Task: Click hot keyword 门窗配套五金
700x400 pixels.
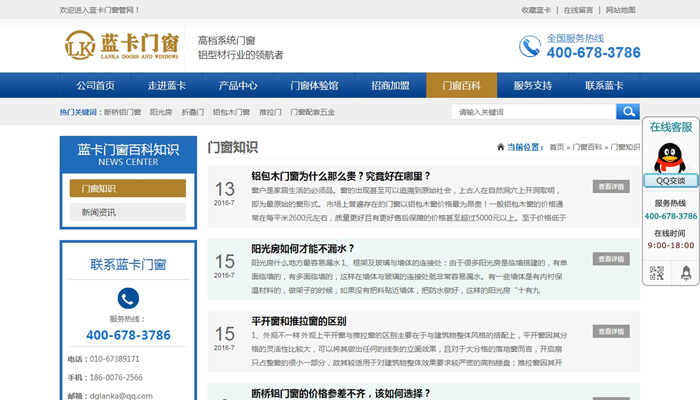Action: [312, 112]
